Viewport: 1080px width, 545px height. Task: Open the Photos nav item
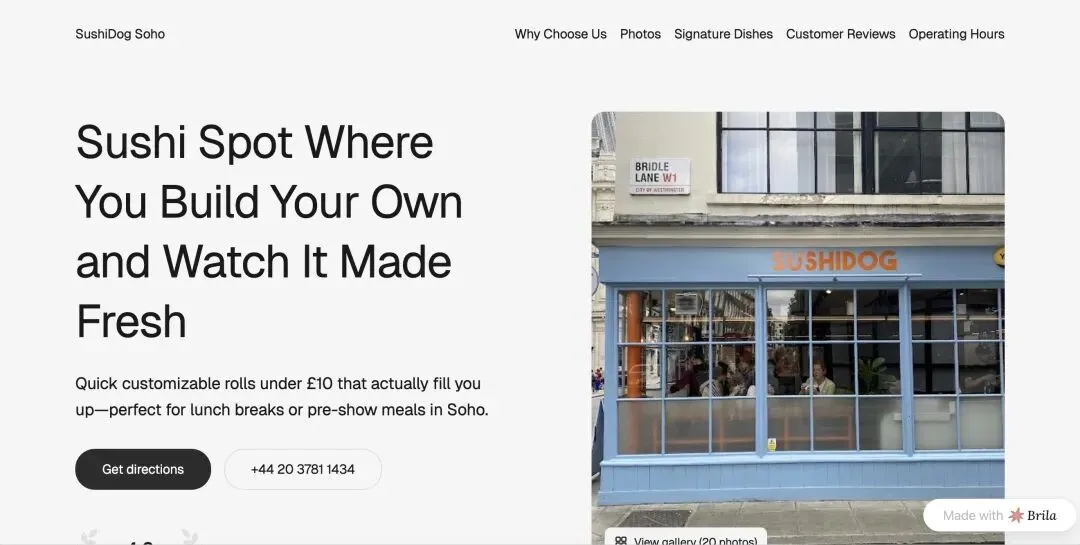641,34
